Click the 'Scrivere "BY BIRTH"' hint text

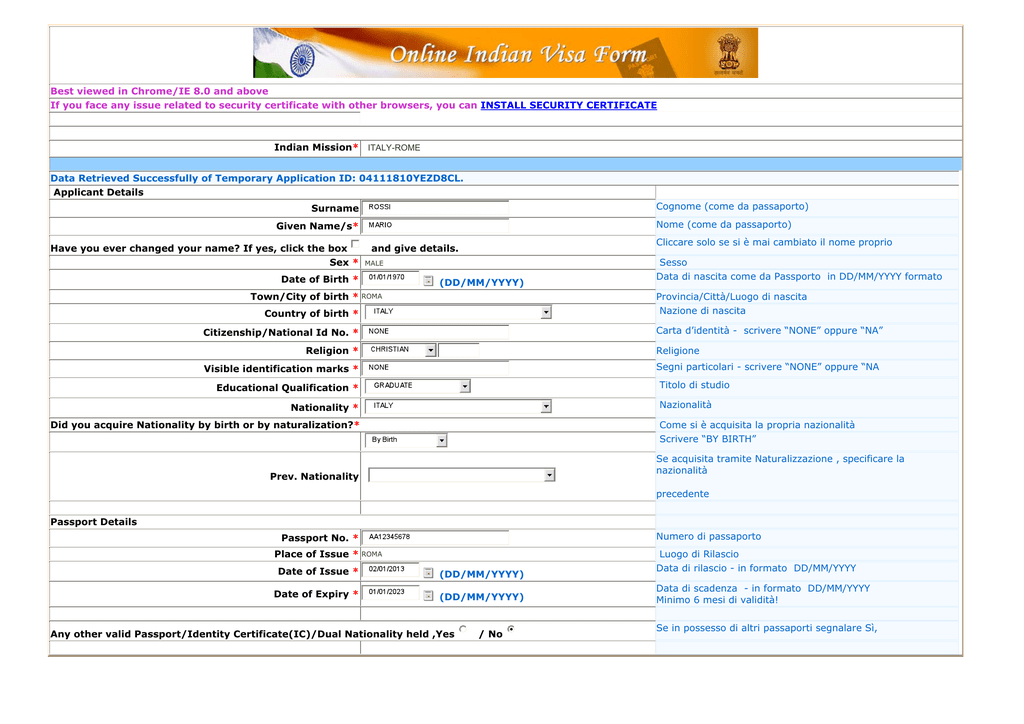(707, 439)
